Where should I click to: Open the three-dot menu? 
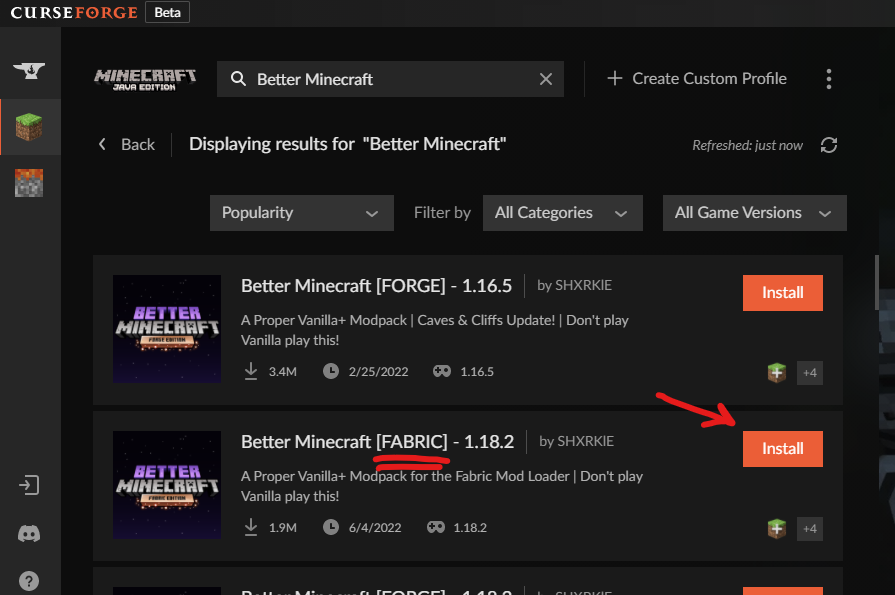tap(829, 79)
